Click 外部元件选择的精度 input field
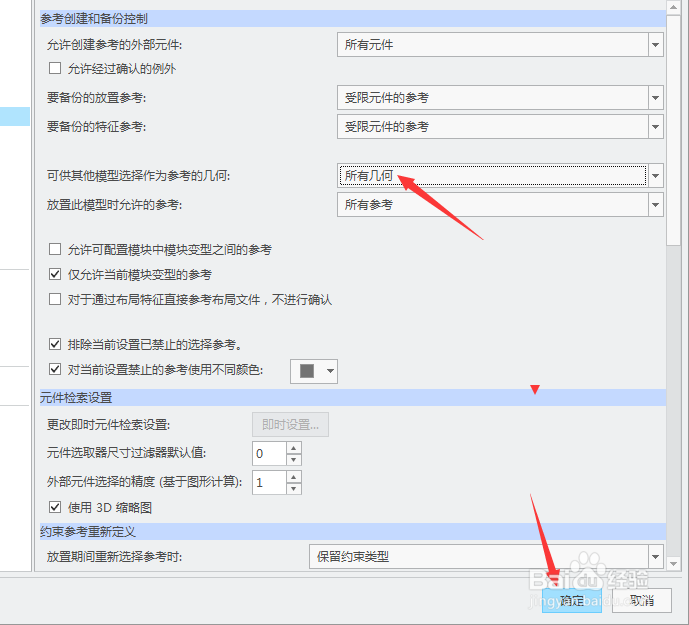This screenshot has width=689, height=625. (x=269, y=483)
